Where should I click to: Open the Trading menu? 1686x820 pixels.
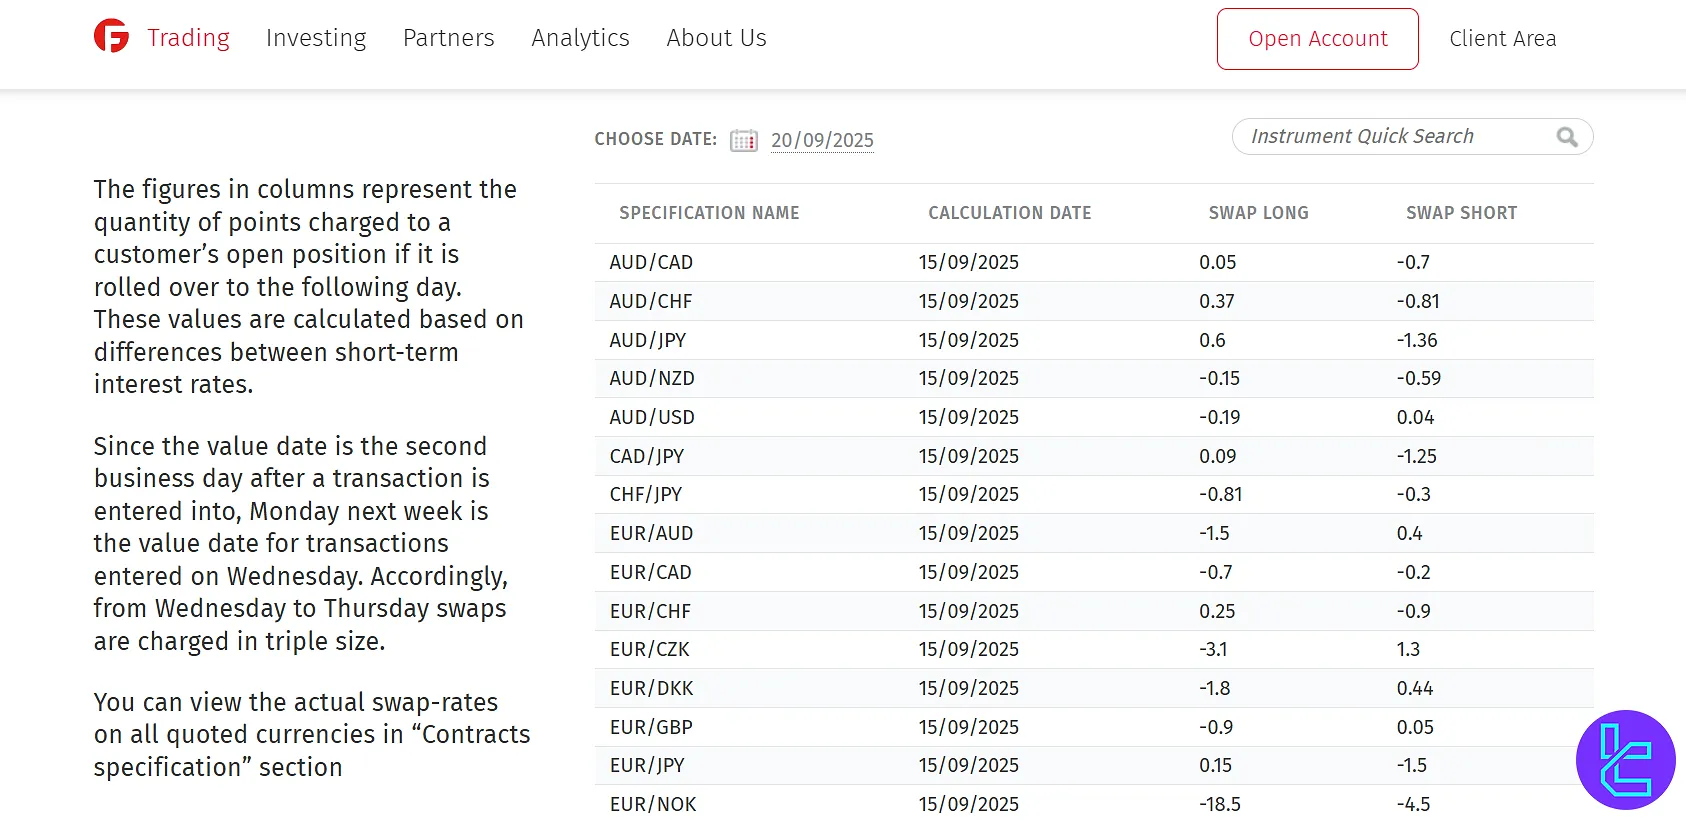click(x=188, y=38)
